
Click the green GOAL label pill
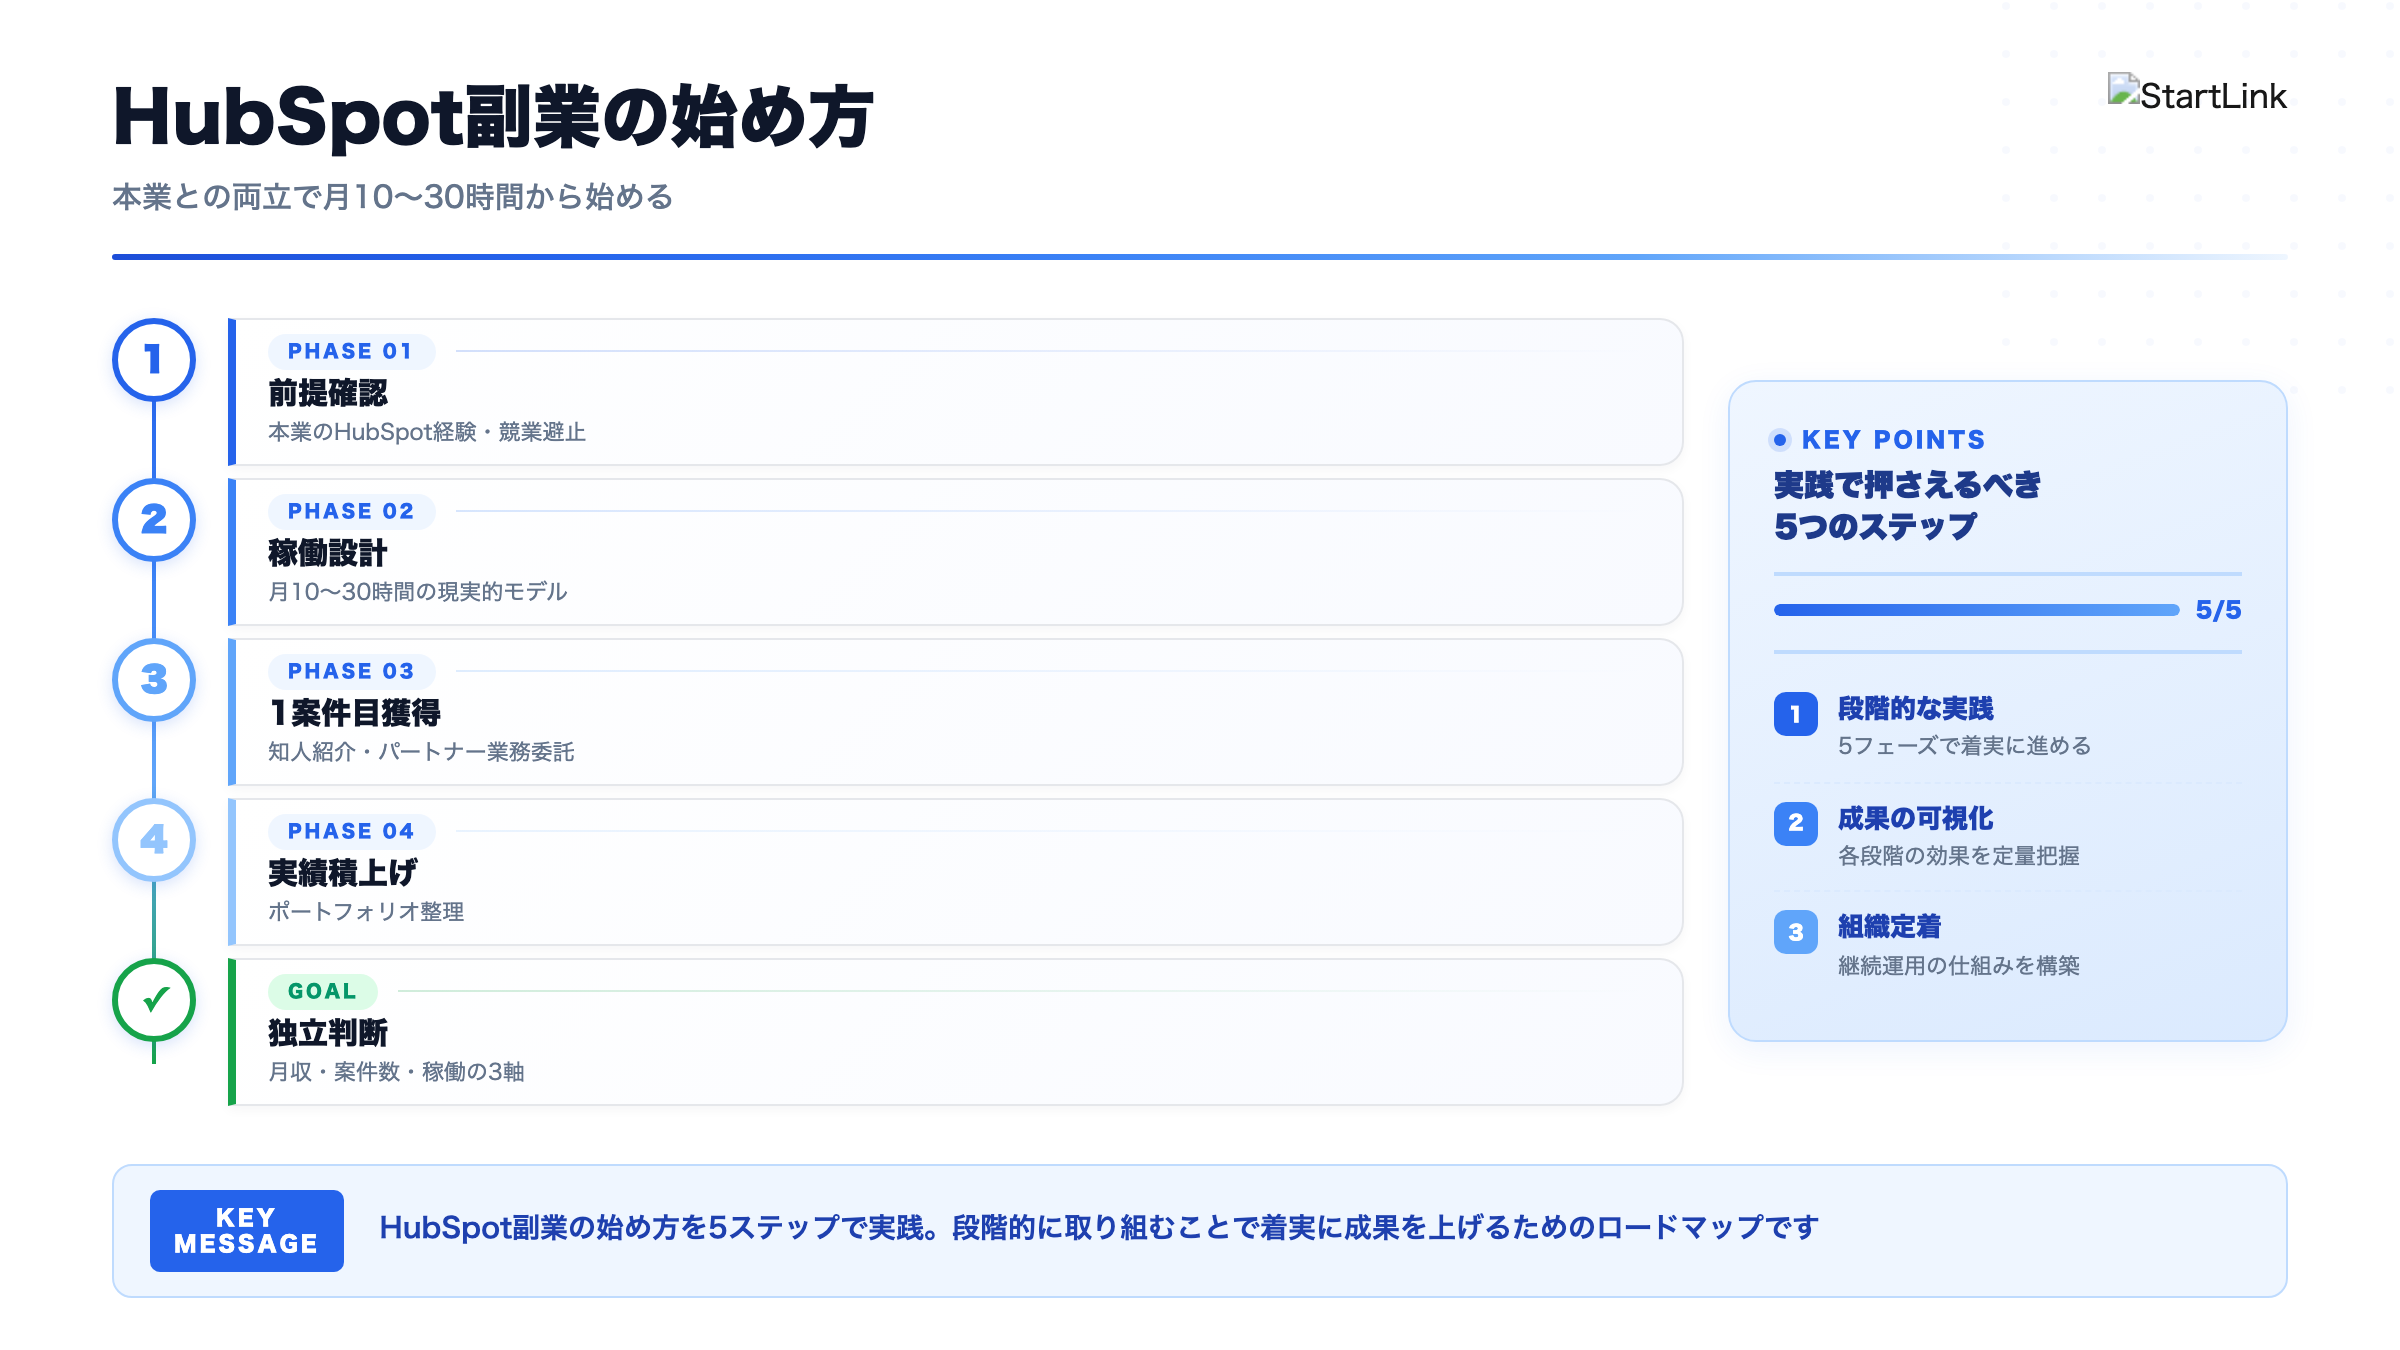point(322,991)
